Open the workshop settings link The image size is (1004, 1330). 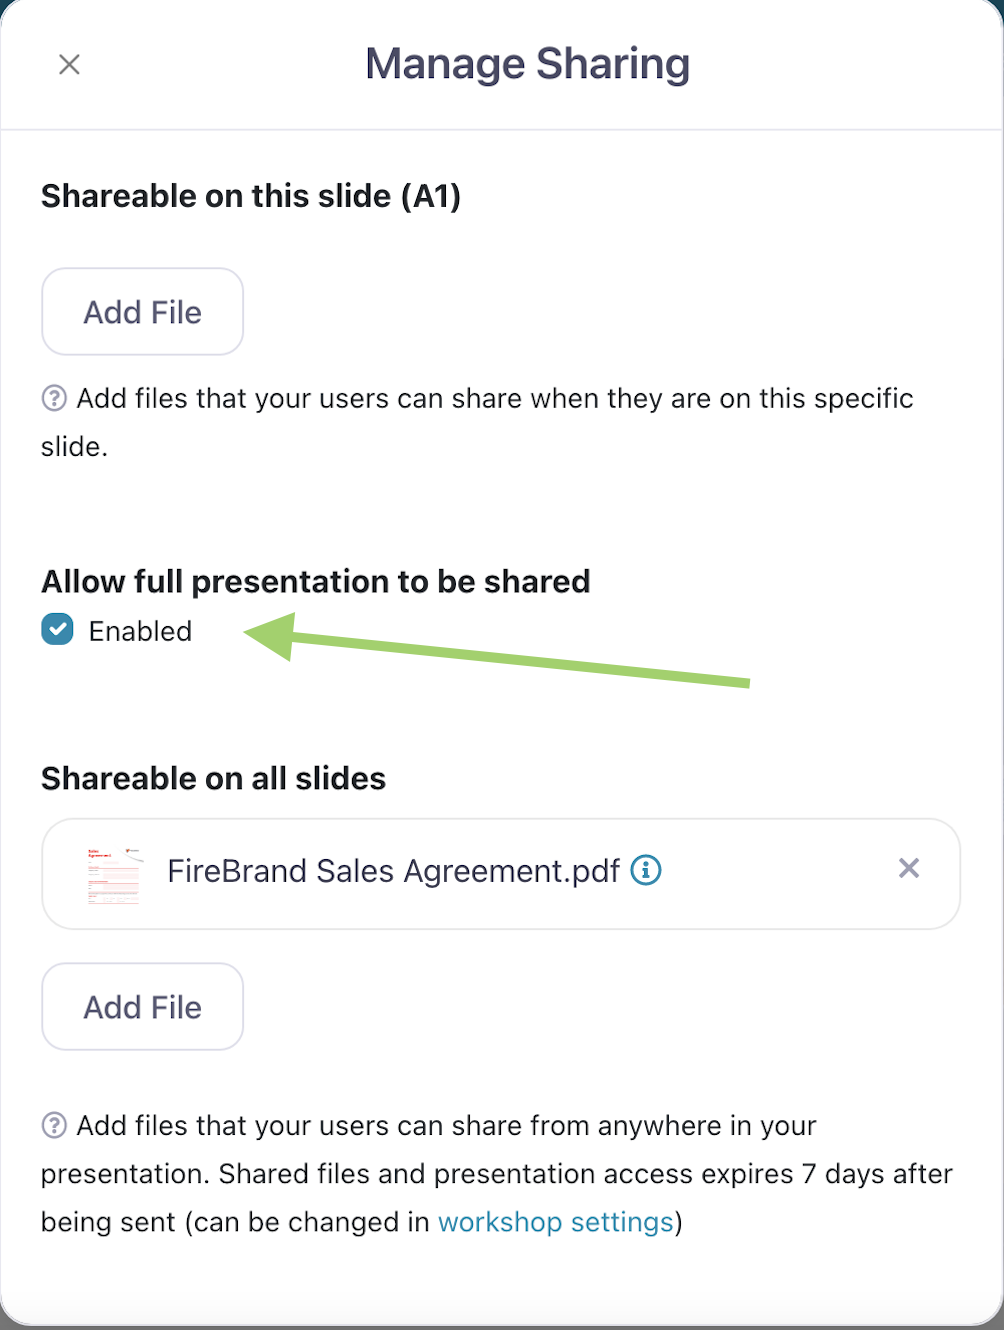pos(556,1222)
